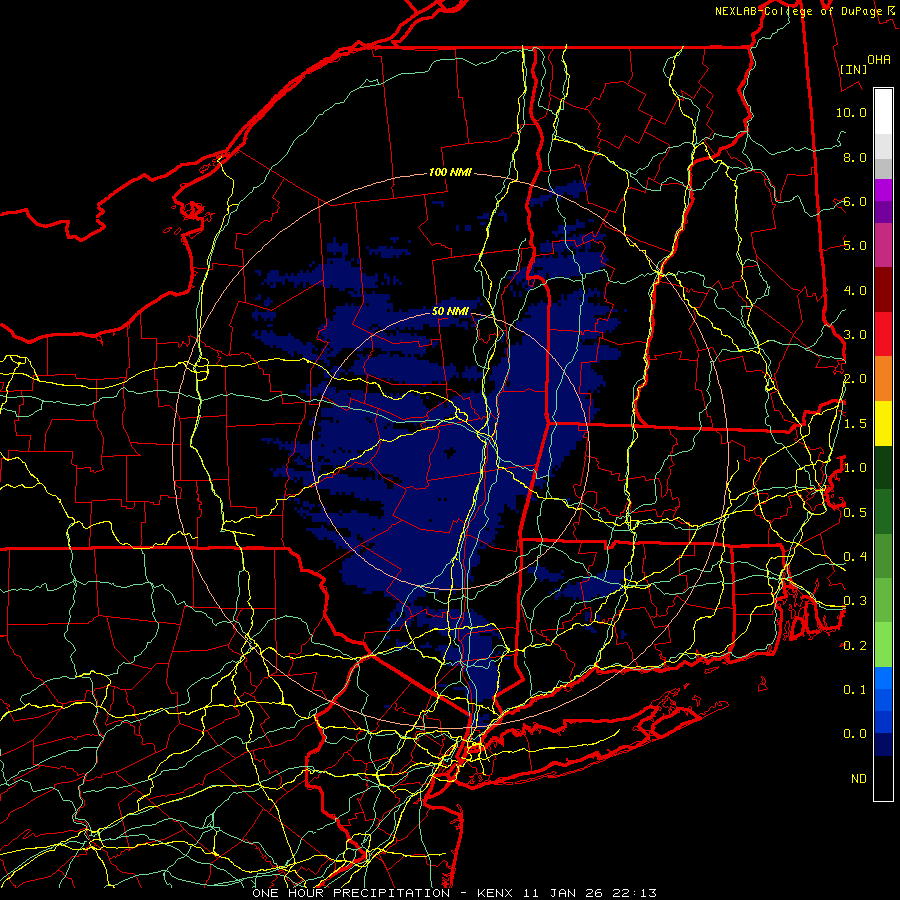Click the 0.2 legend value label
The height and width of the screenshot is (900, 900).
pos(855,645)
